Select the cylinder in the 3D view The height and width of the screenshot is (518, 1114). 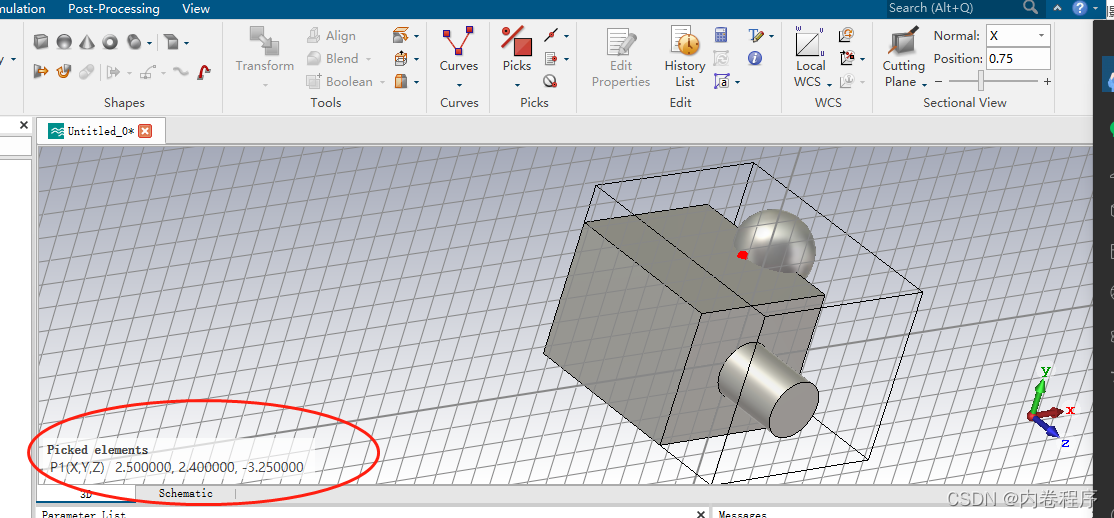767,389
